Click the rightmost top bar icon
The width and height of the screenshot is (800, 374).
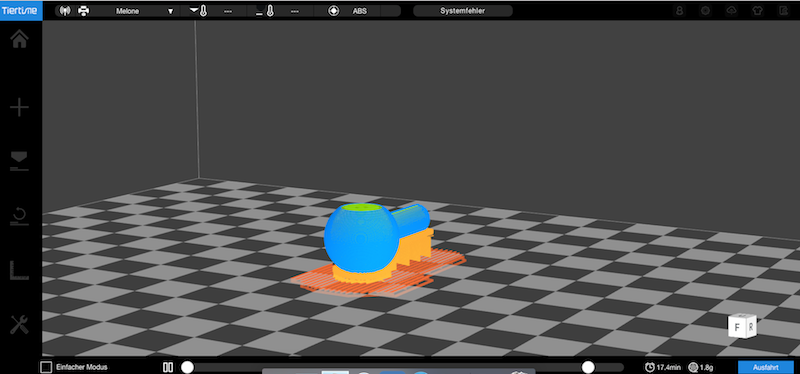(784, 11)
